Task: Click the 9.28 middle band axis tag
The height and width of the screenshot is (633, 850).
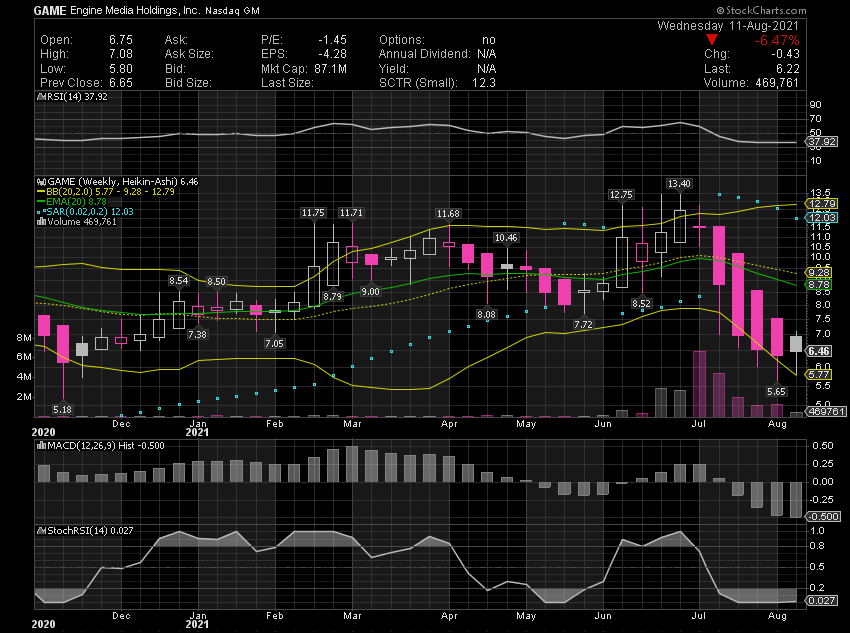Action: [819, 273]
